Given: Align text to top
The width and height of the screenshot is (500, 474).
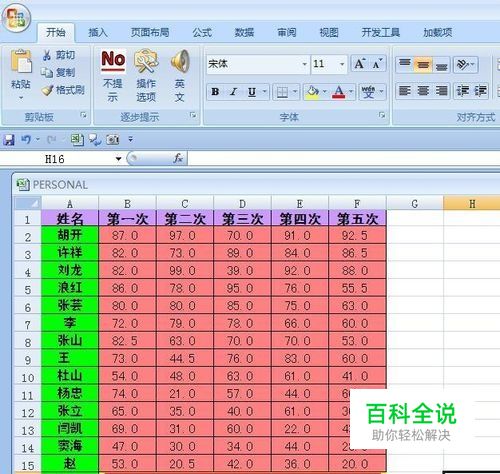Looking at the screenshot, I should pyautogui.click(x=405, y=64).
